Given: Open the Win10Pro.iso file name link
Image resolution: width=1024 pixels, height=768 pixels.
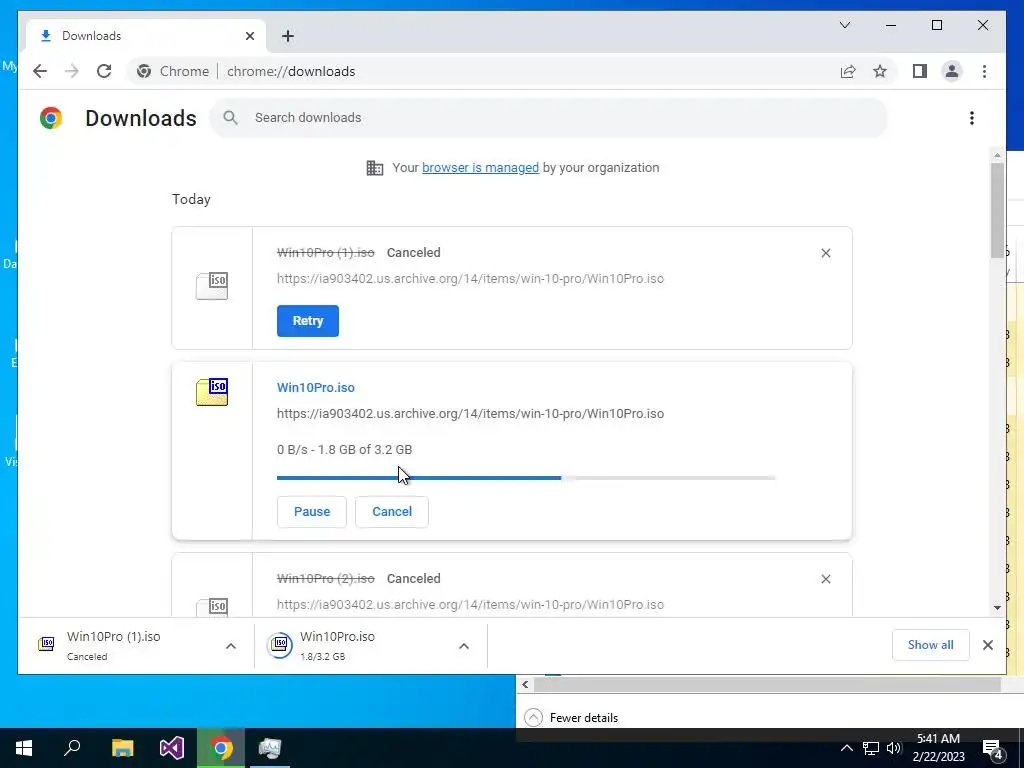Looking at the screenshot, I should coord(315,387).
